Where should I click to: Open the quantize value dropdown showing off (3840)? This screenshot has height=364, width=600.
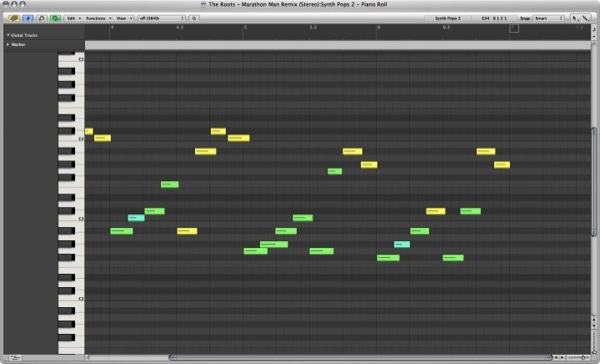point(161,18)
